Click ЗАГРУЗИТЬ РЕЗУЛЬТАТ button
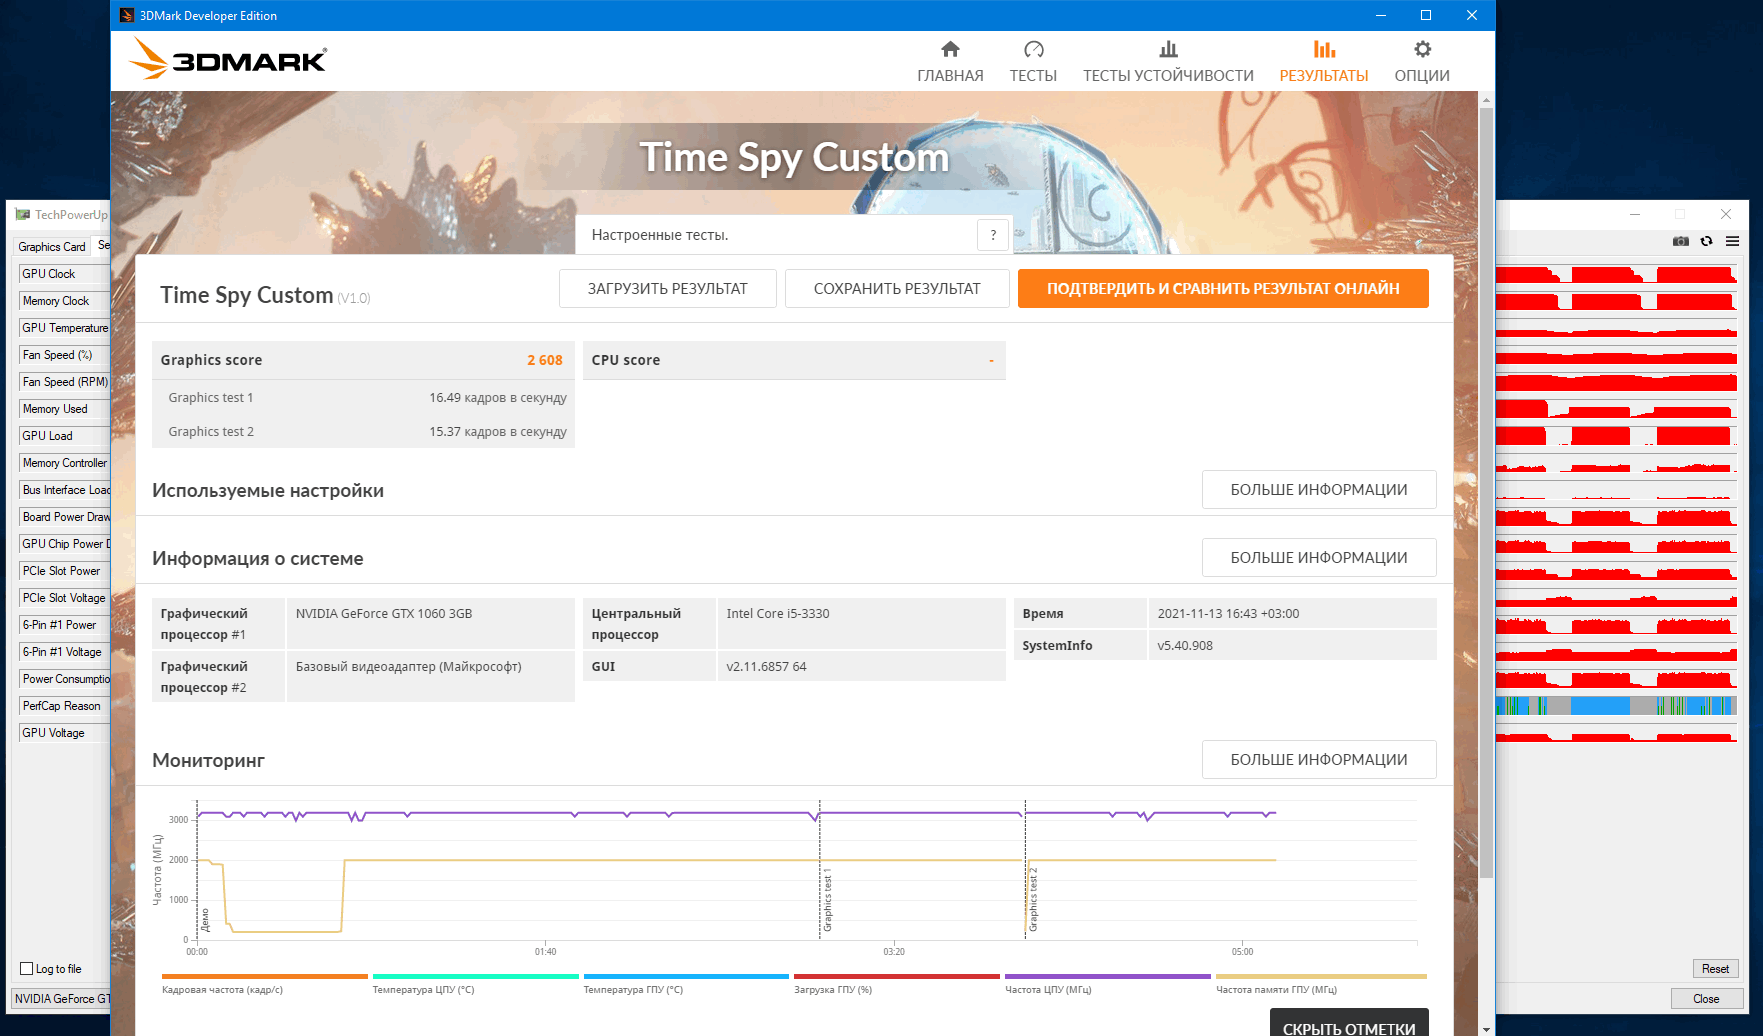Image resolution: width=1763 pixels, height=1036 pixels. tap(667, 289)
